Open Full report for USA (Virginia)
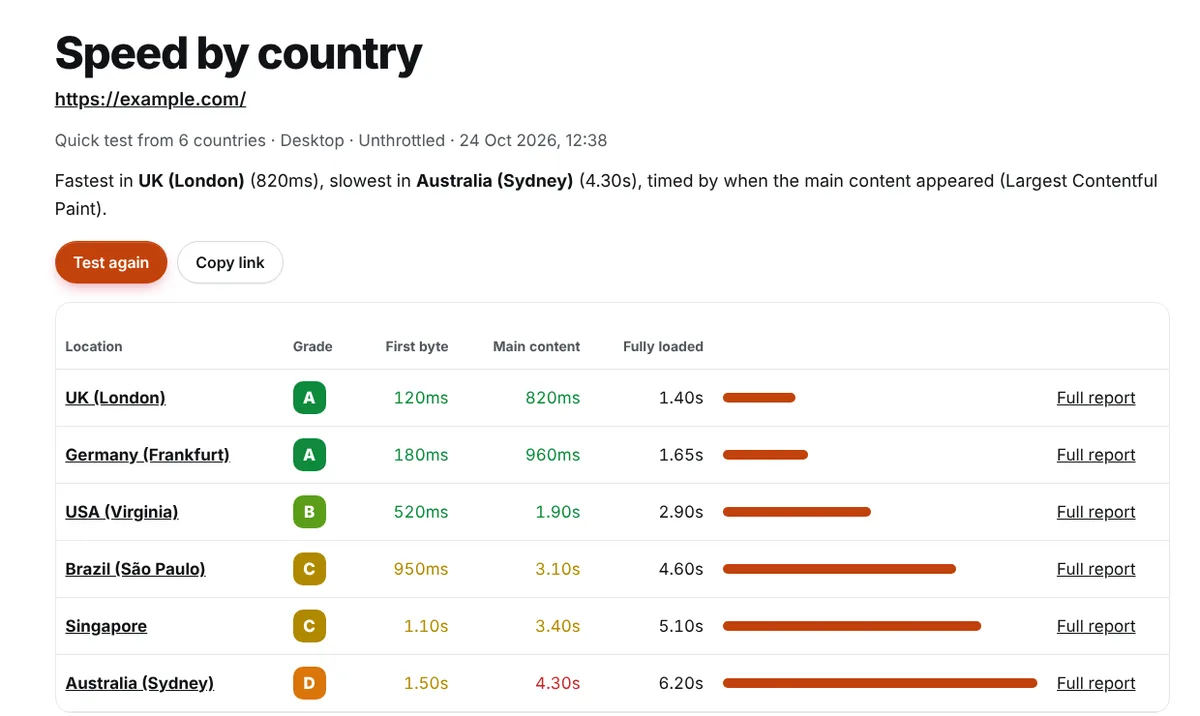The image size is (1200, 716). (1096, 512)
